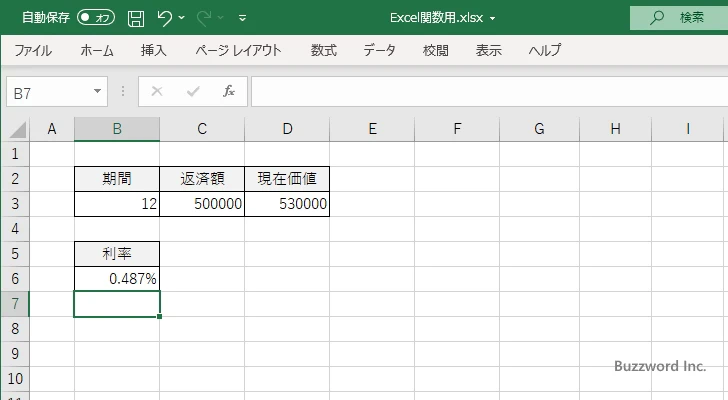Click the 検索 search box
The height and width of the screenshot is (400, 728).
point(679,18)
